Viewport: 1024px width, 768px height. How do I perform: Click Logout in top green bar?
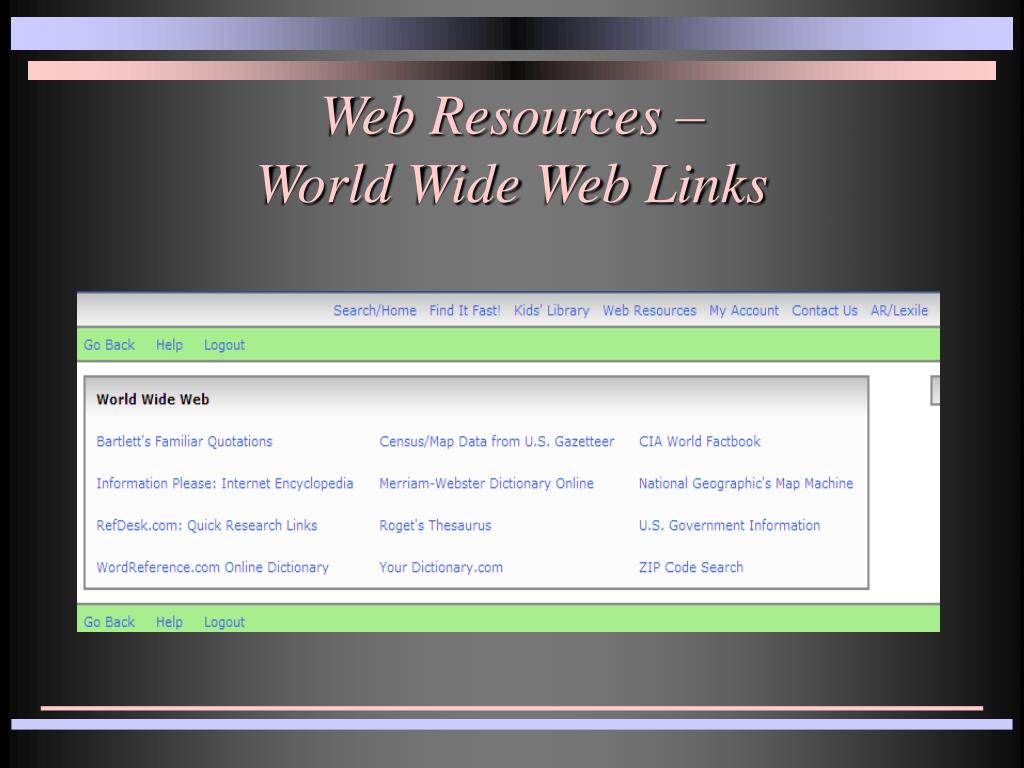(x=224, y=345)
